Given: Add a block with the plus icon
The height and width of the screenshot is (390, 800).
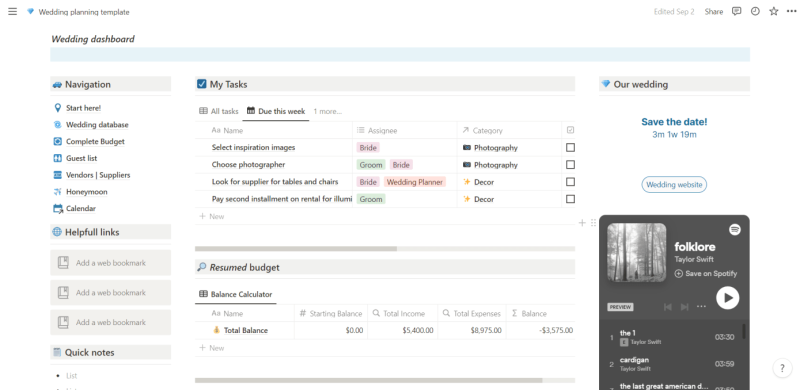Looking at the screenshot, I should [582, 223].
